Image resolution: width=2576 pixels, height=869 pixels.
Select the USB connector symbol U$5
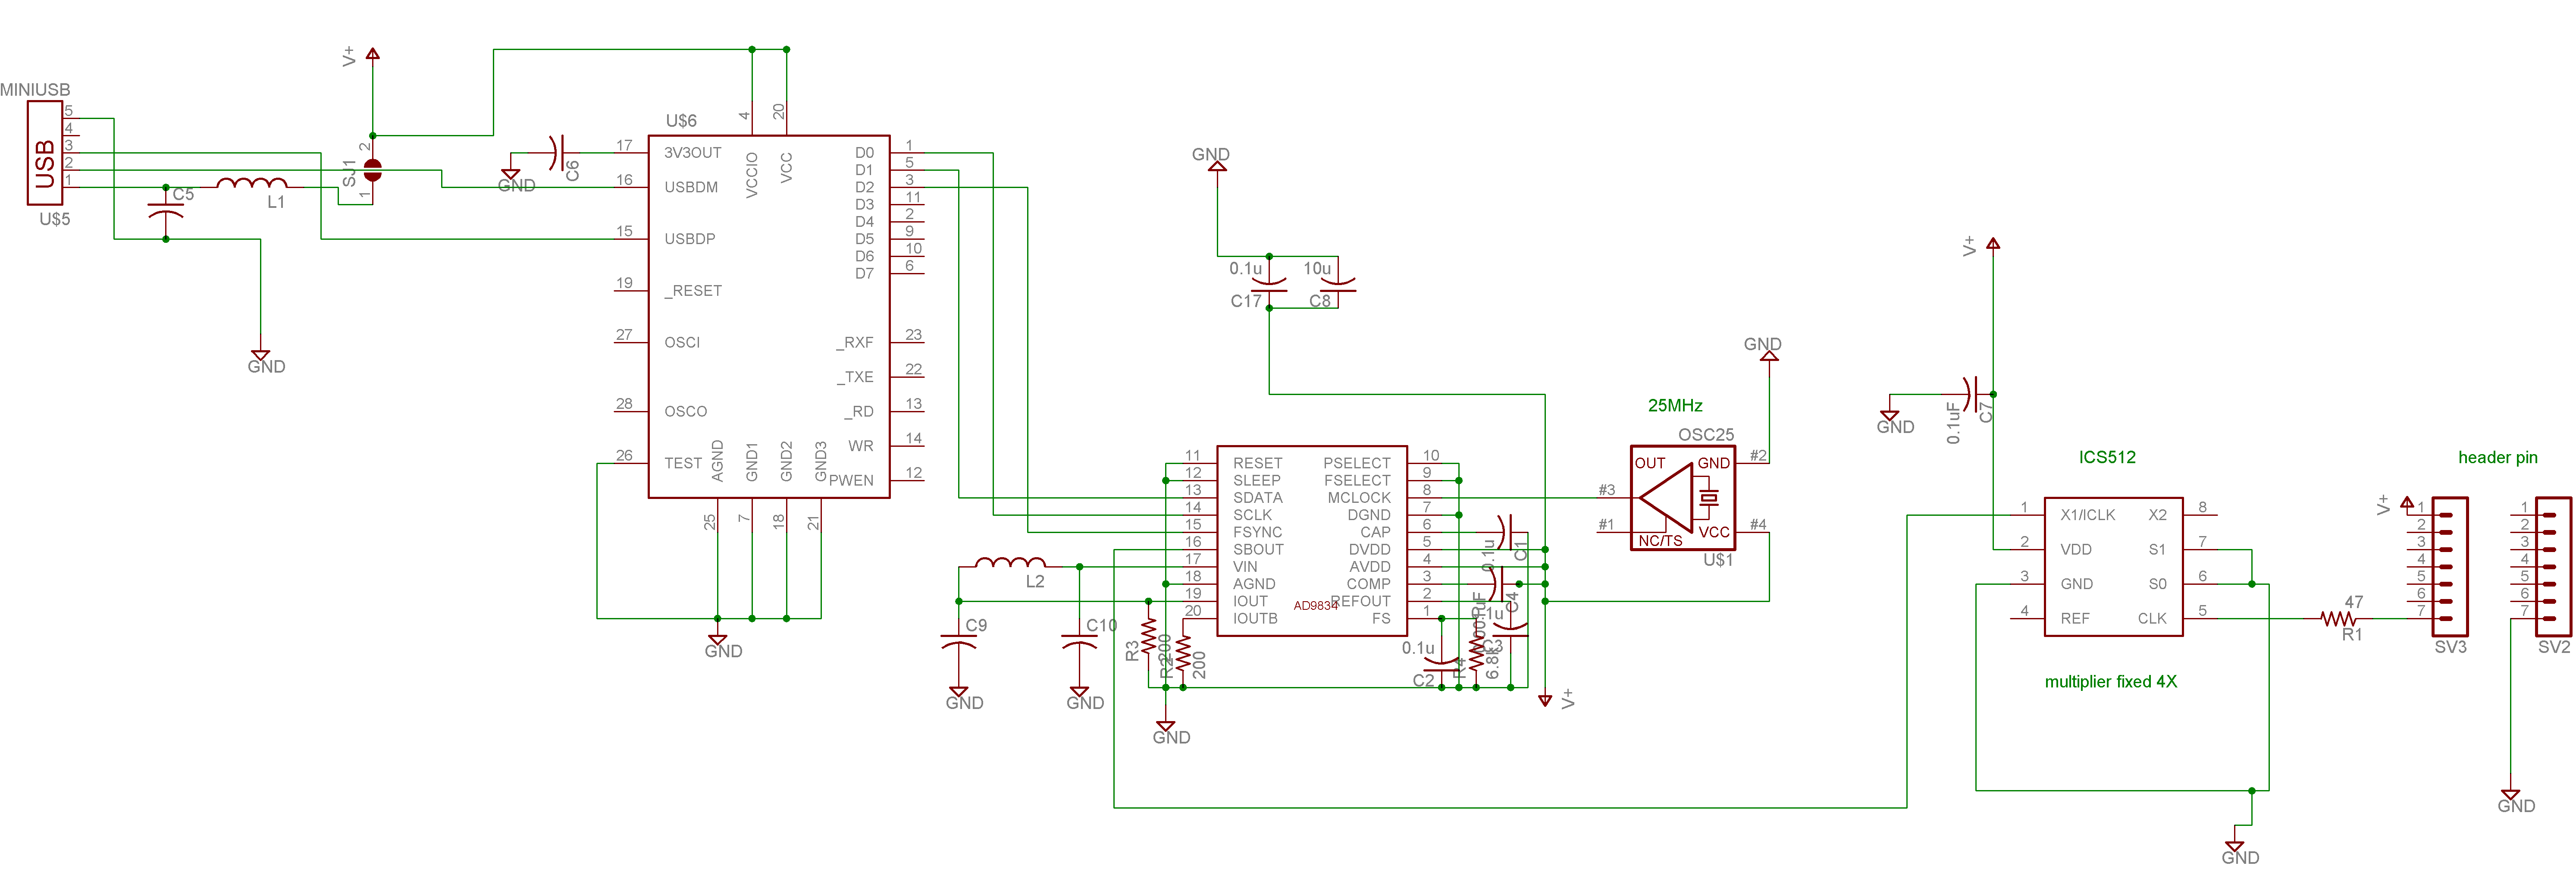click(45, 153)
